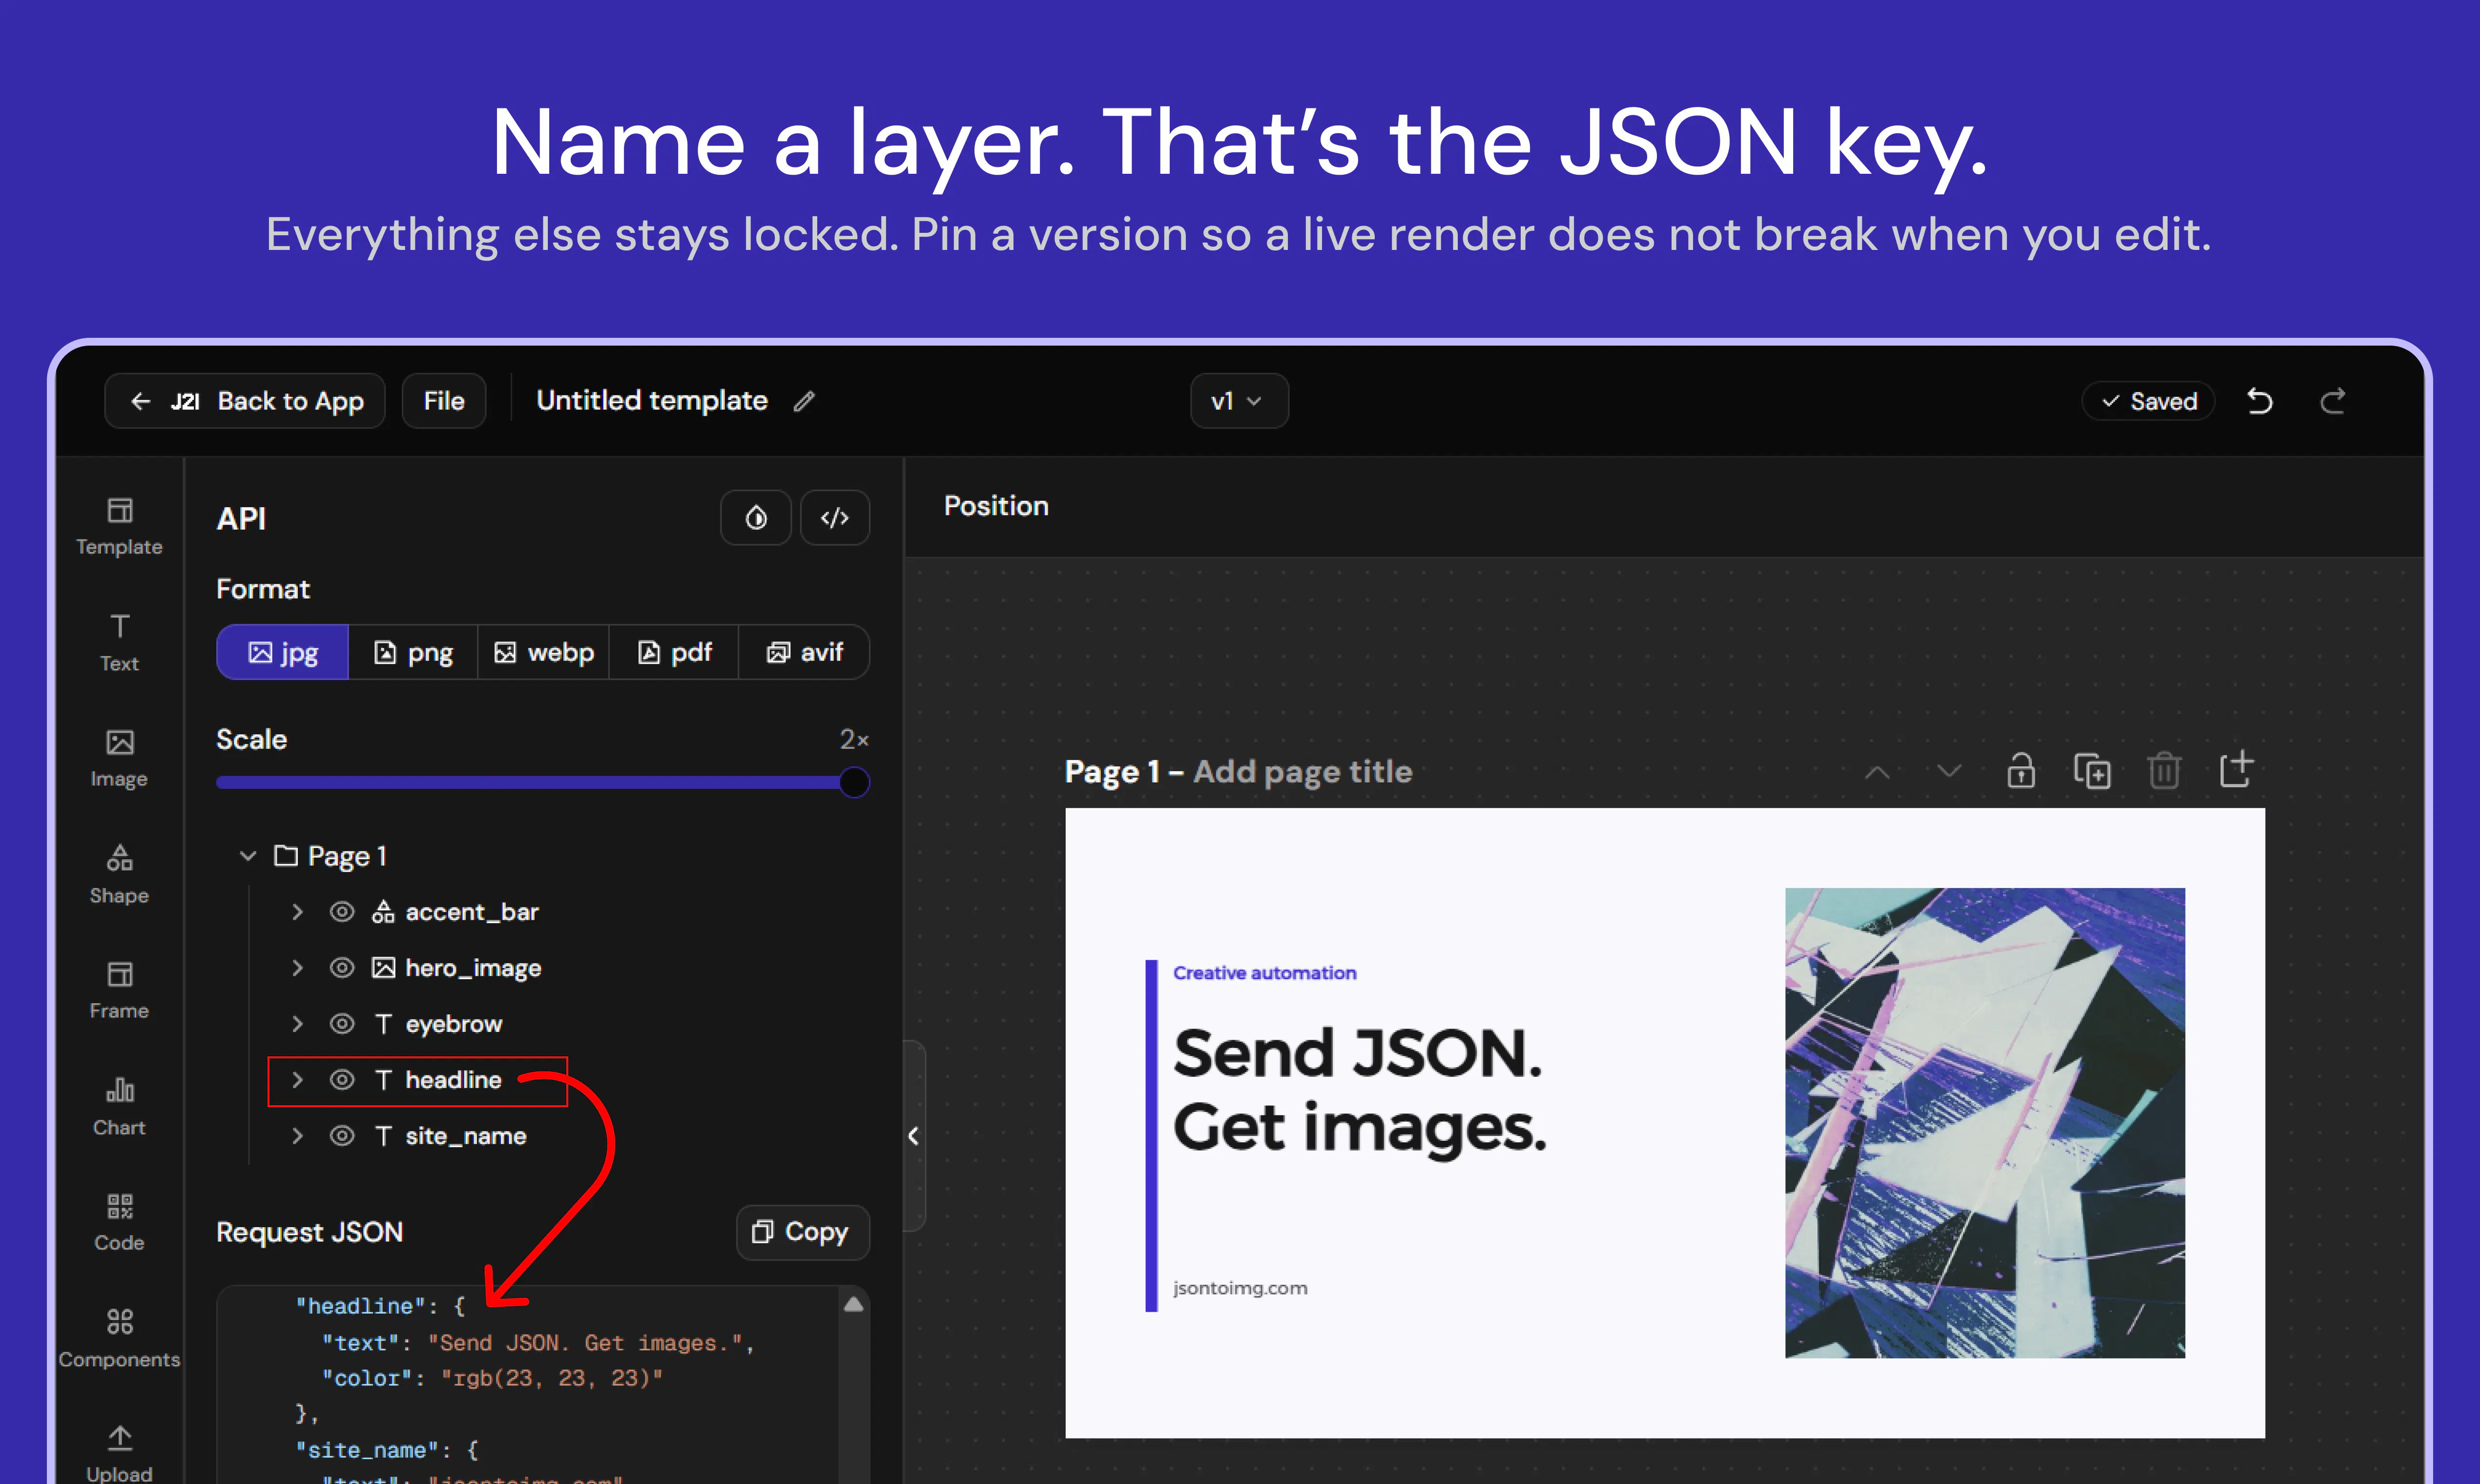Add a new page with the plus icon
The height and width of the screenshot is (1484, 2480).
2236,769
